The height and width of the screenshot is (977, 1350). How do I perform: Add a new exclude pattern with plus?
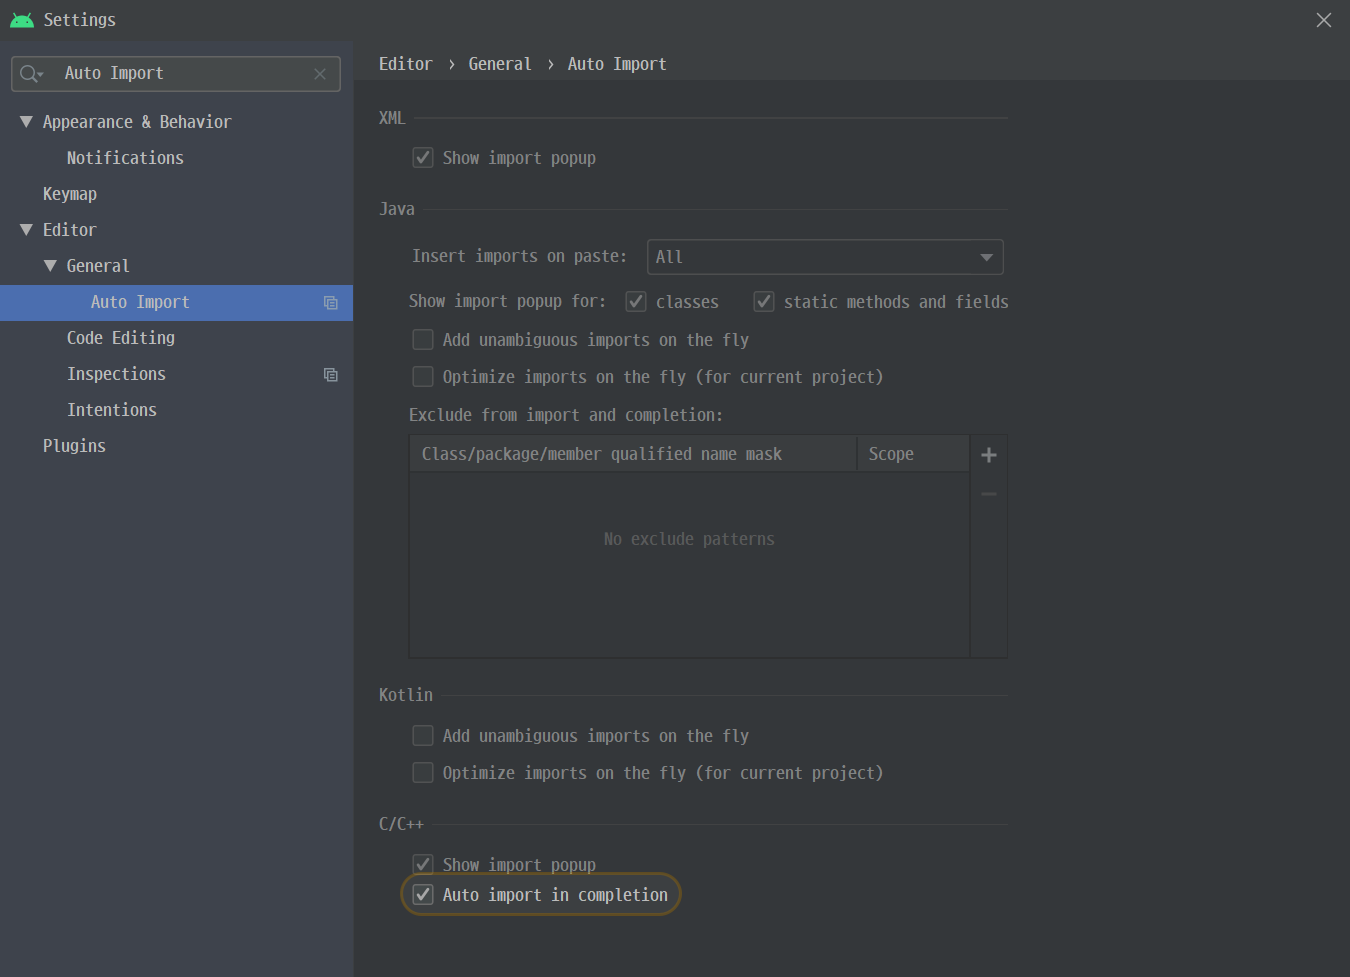989,455
